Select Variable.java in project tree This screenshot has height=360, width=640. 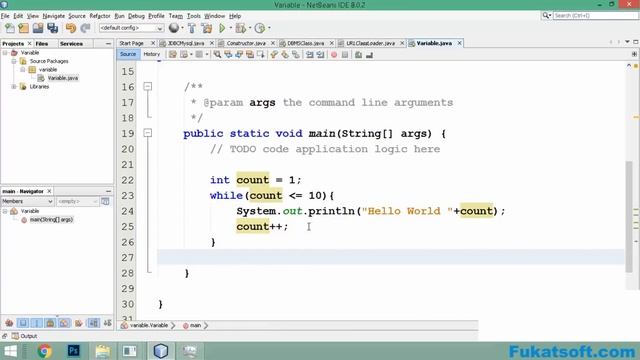[x=62, y=78]
